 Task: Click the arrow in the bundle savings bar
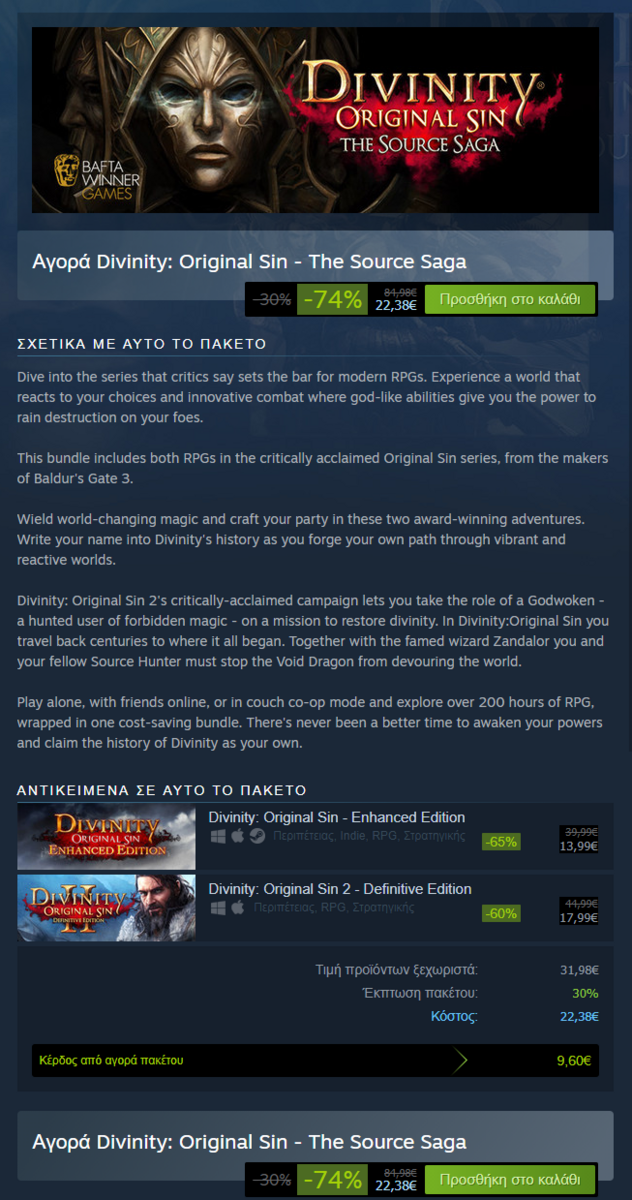[x=461, y=1060]
